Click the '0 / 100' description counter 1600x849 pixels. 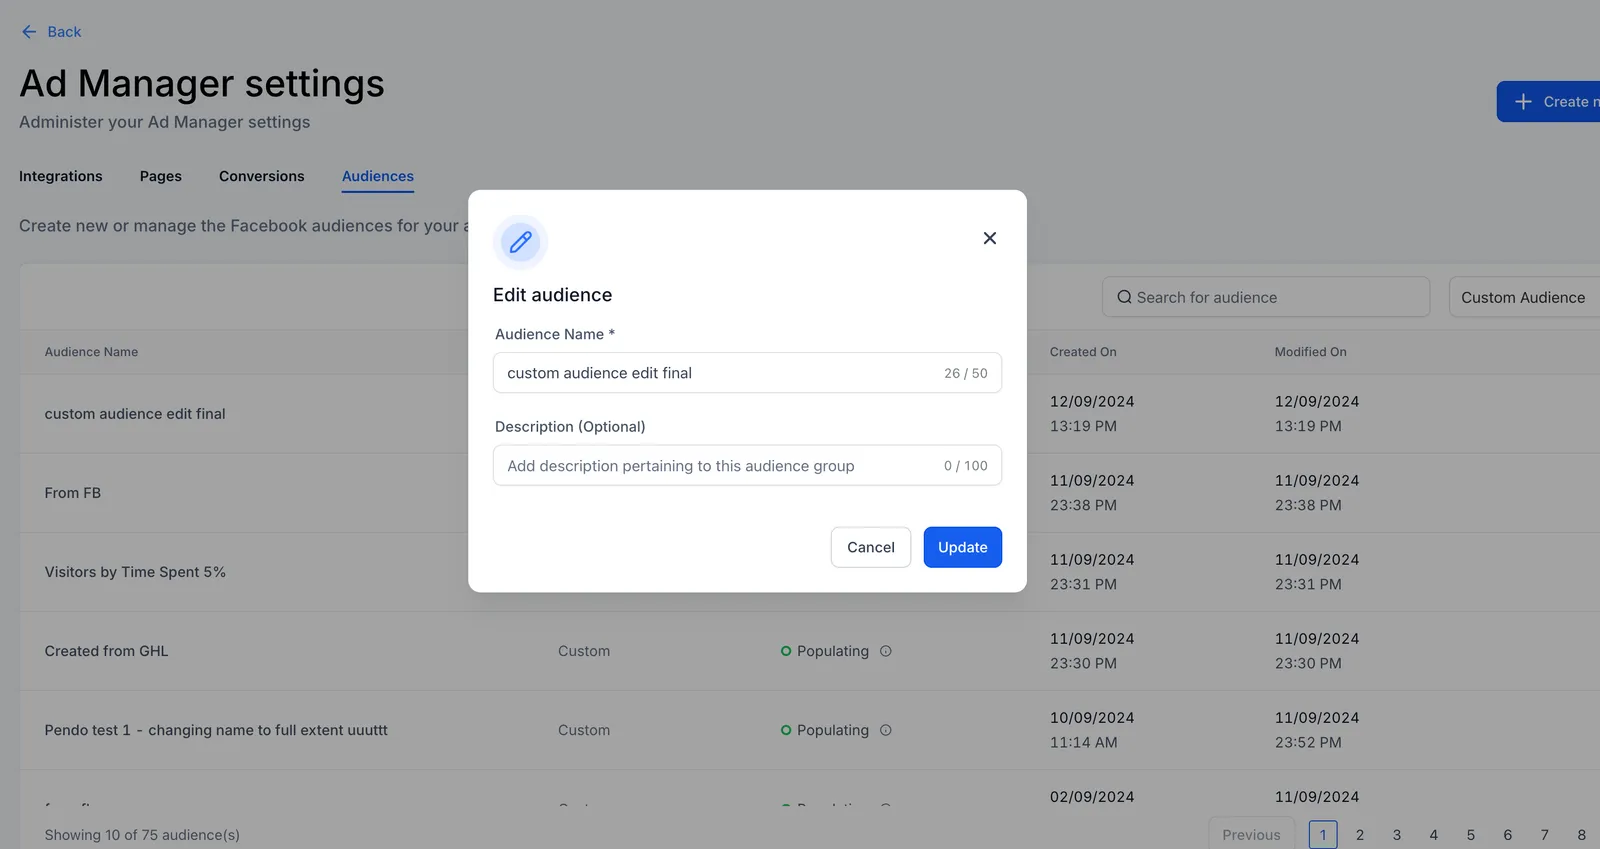pyautogui.click(x=965, y=466)
